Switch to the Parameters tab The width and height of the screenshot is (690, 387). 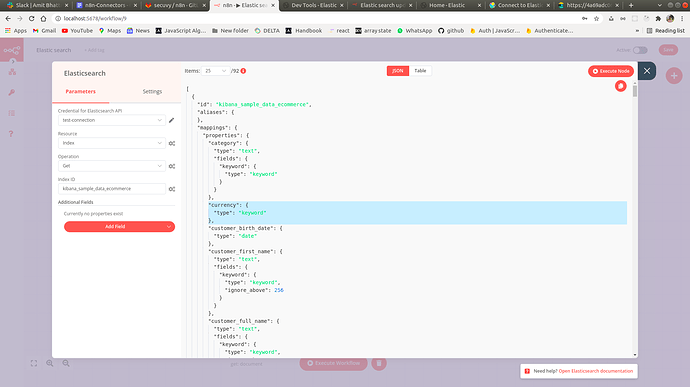click(x=81, y=92)
